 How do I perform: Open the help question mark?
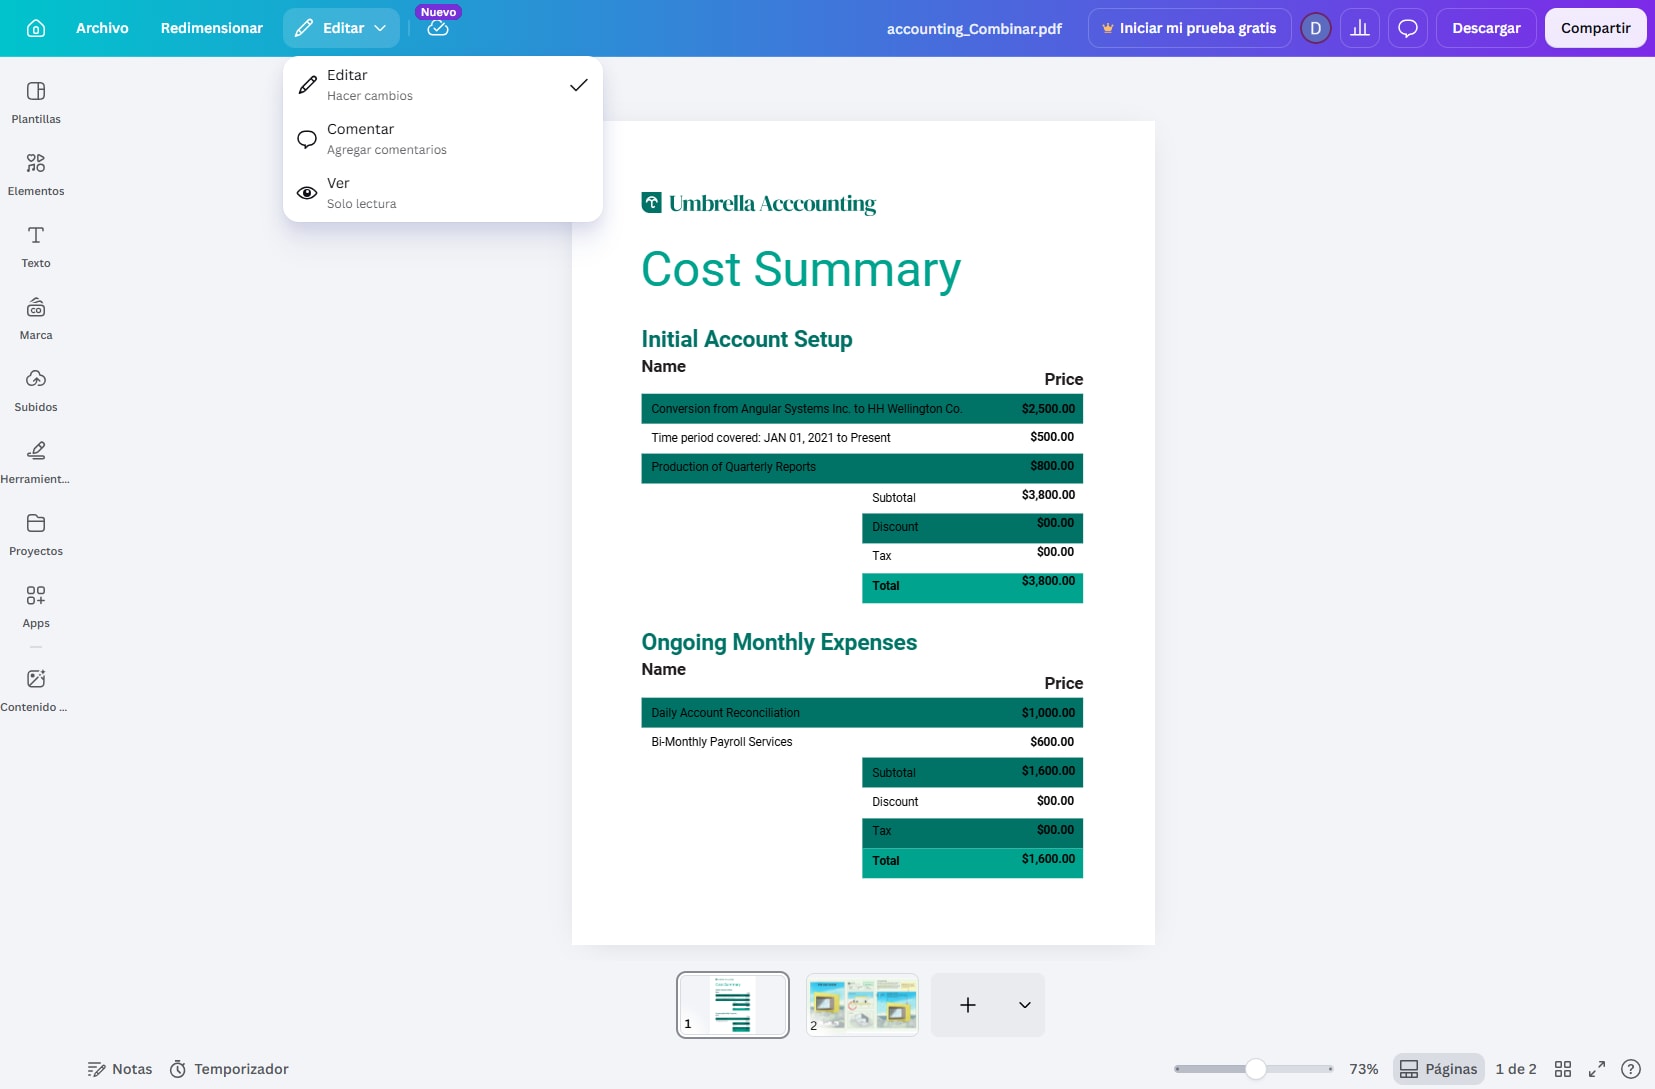coord(1631,1069)
